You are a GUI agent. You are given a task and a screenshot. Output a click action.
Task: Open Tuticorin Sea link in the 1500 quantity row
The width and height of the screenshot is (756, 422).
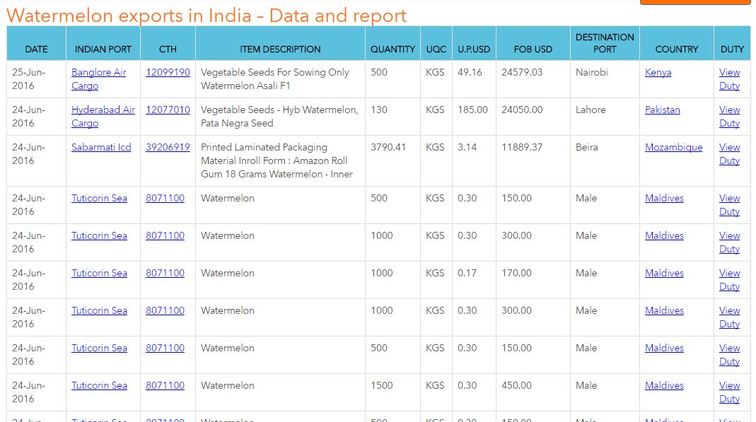pyautogui.click(x=99, y=385)
